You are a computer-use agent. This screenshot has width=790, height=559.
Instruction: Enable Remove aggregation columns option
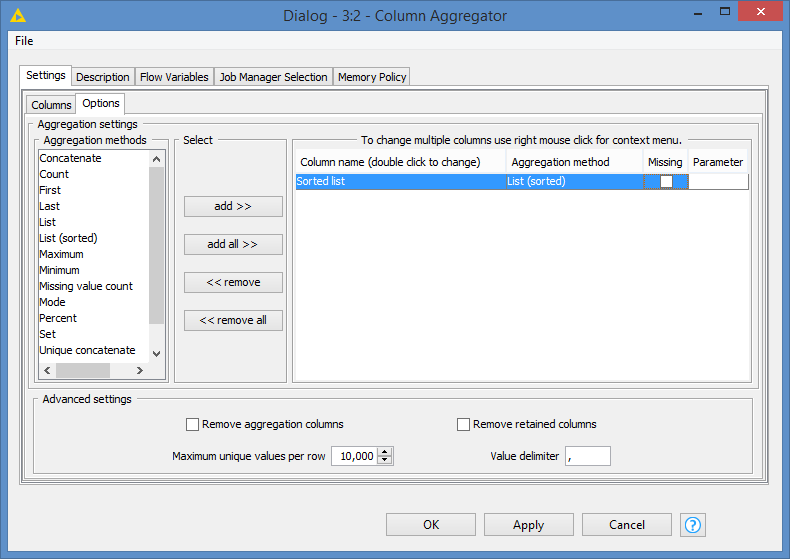[x=193, y=424]
